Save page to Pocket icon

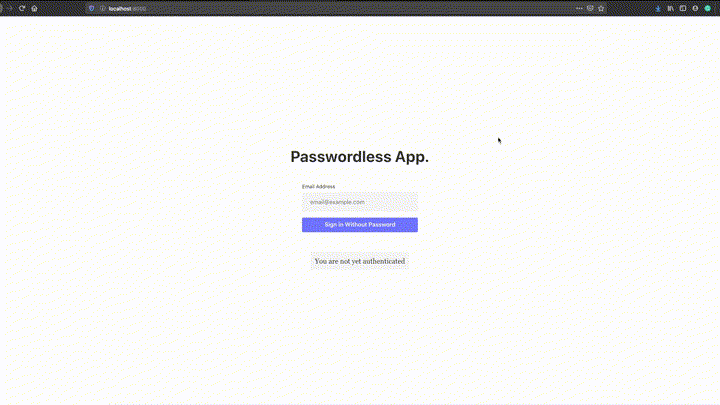click(590, 8)
